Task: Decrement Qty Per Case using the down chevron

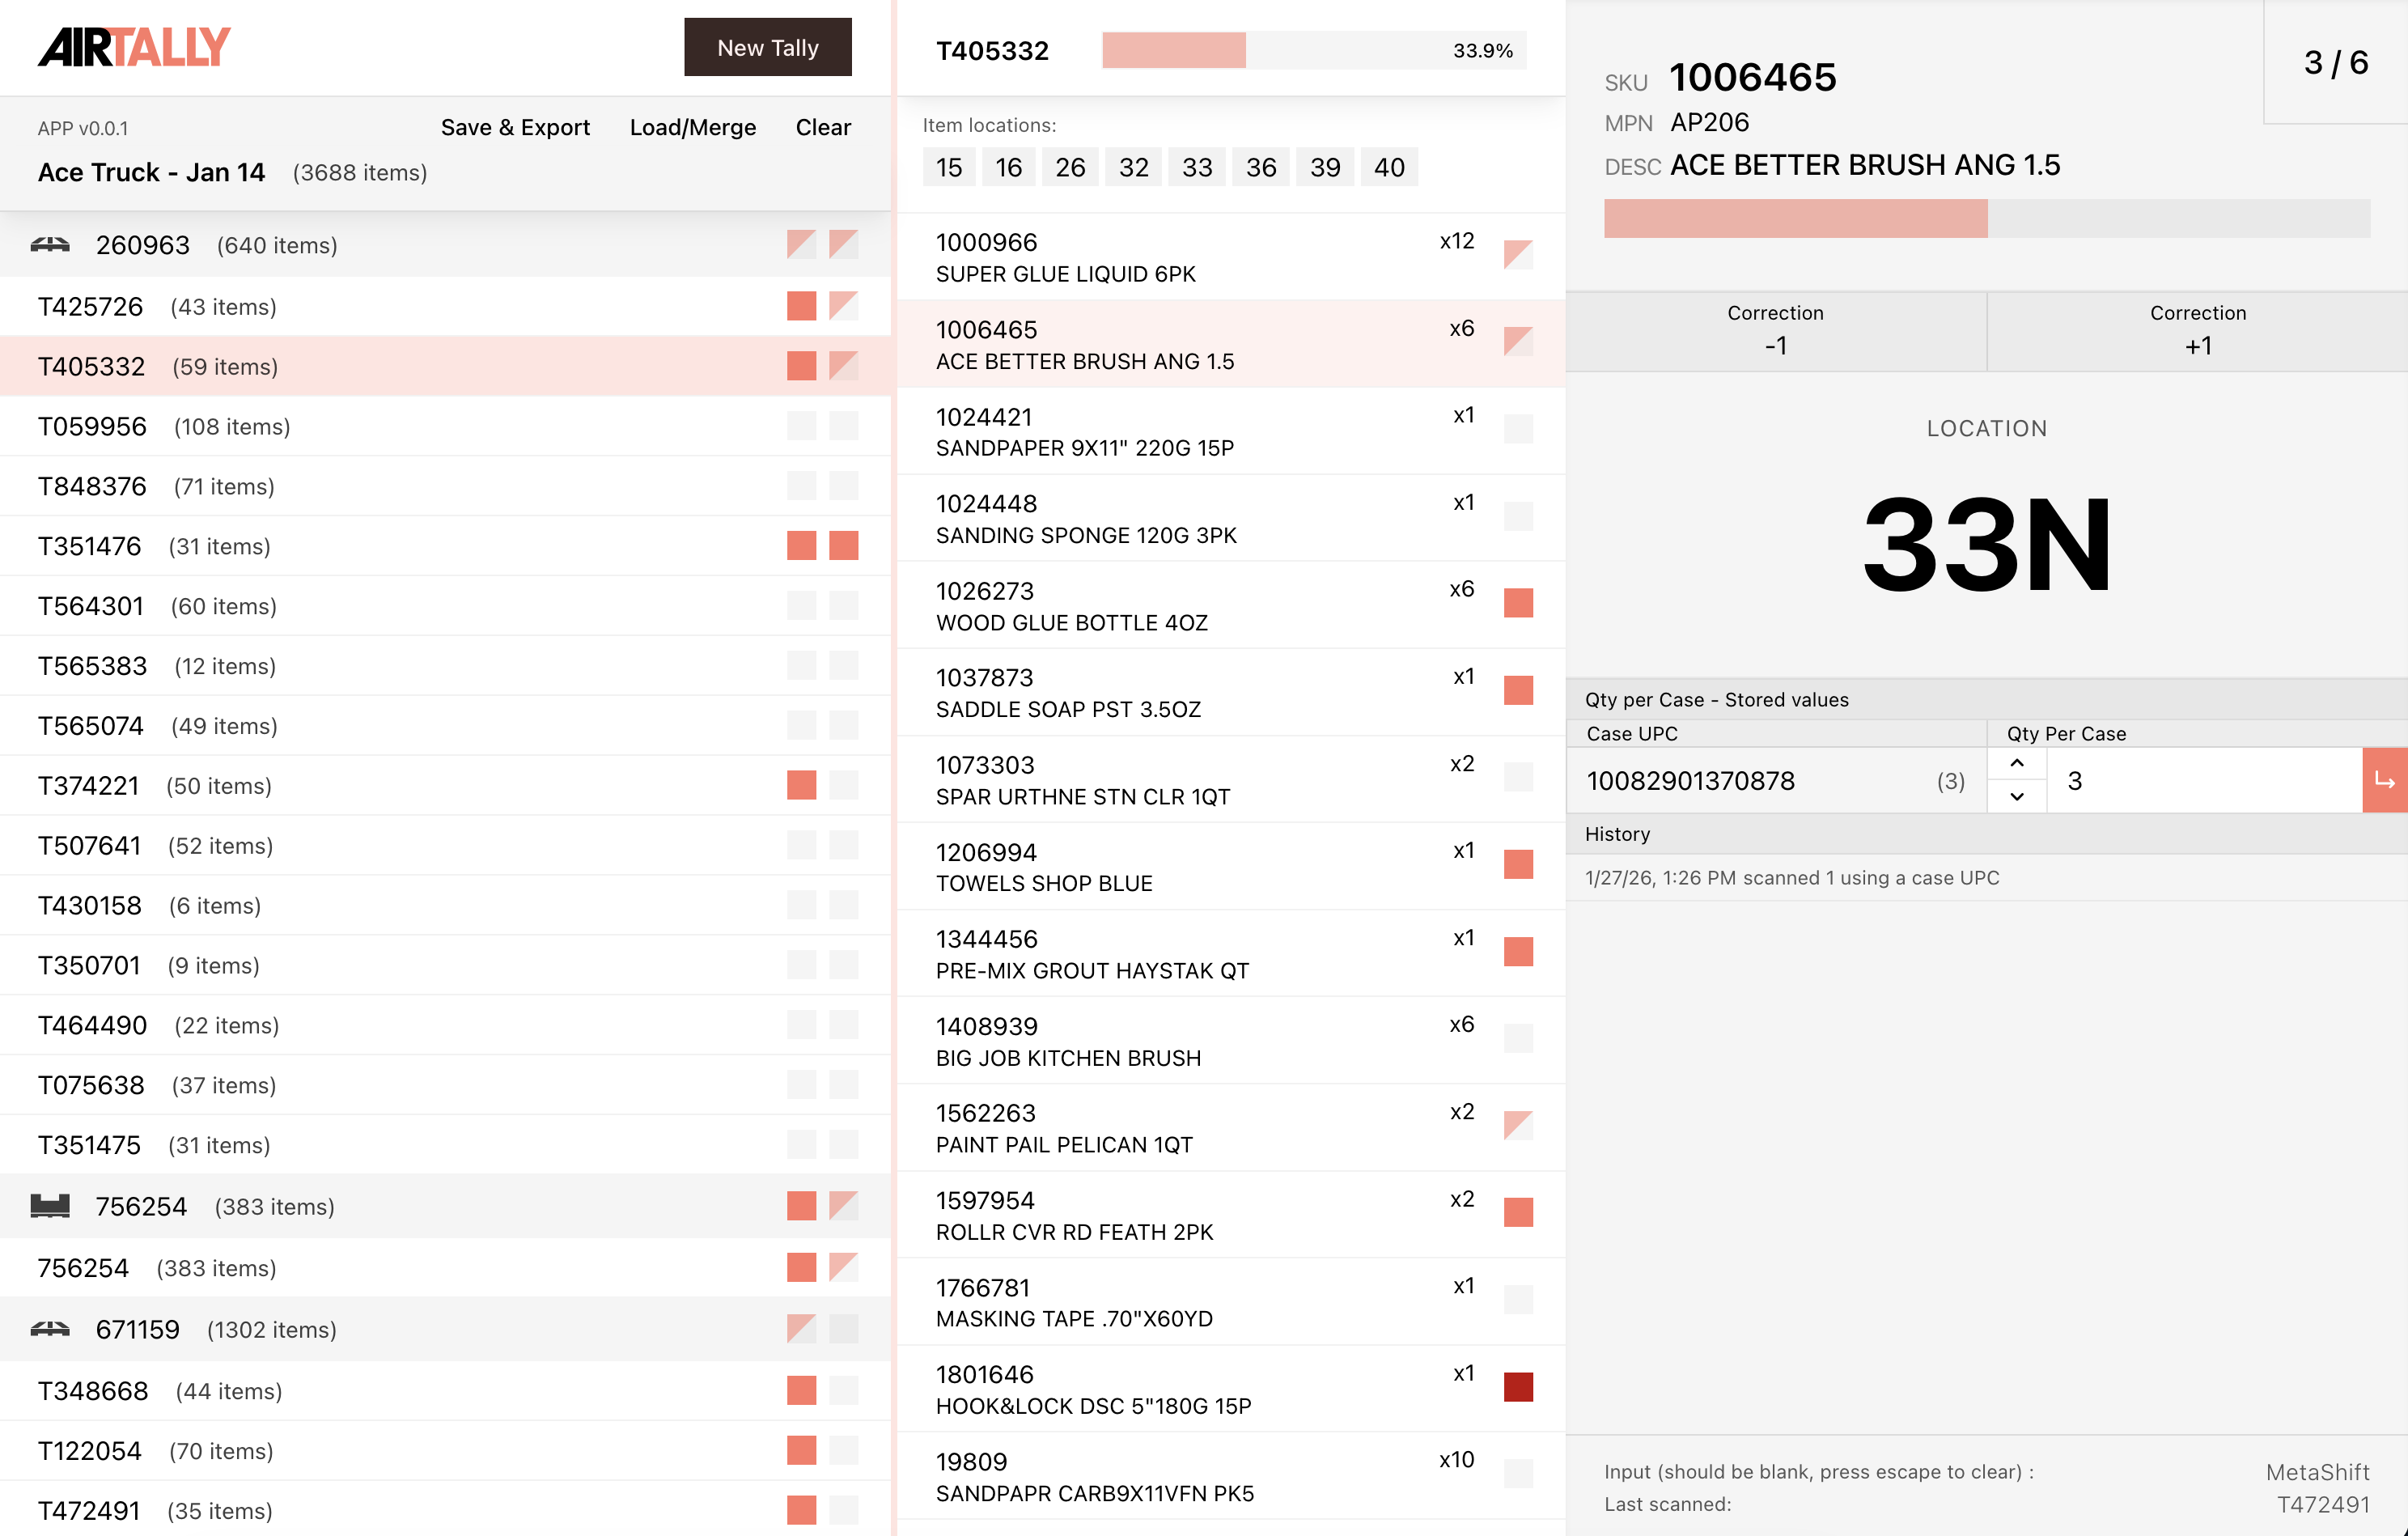Action: [x=2016, y=797]
